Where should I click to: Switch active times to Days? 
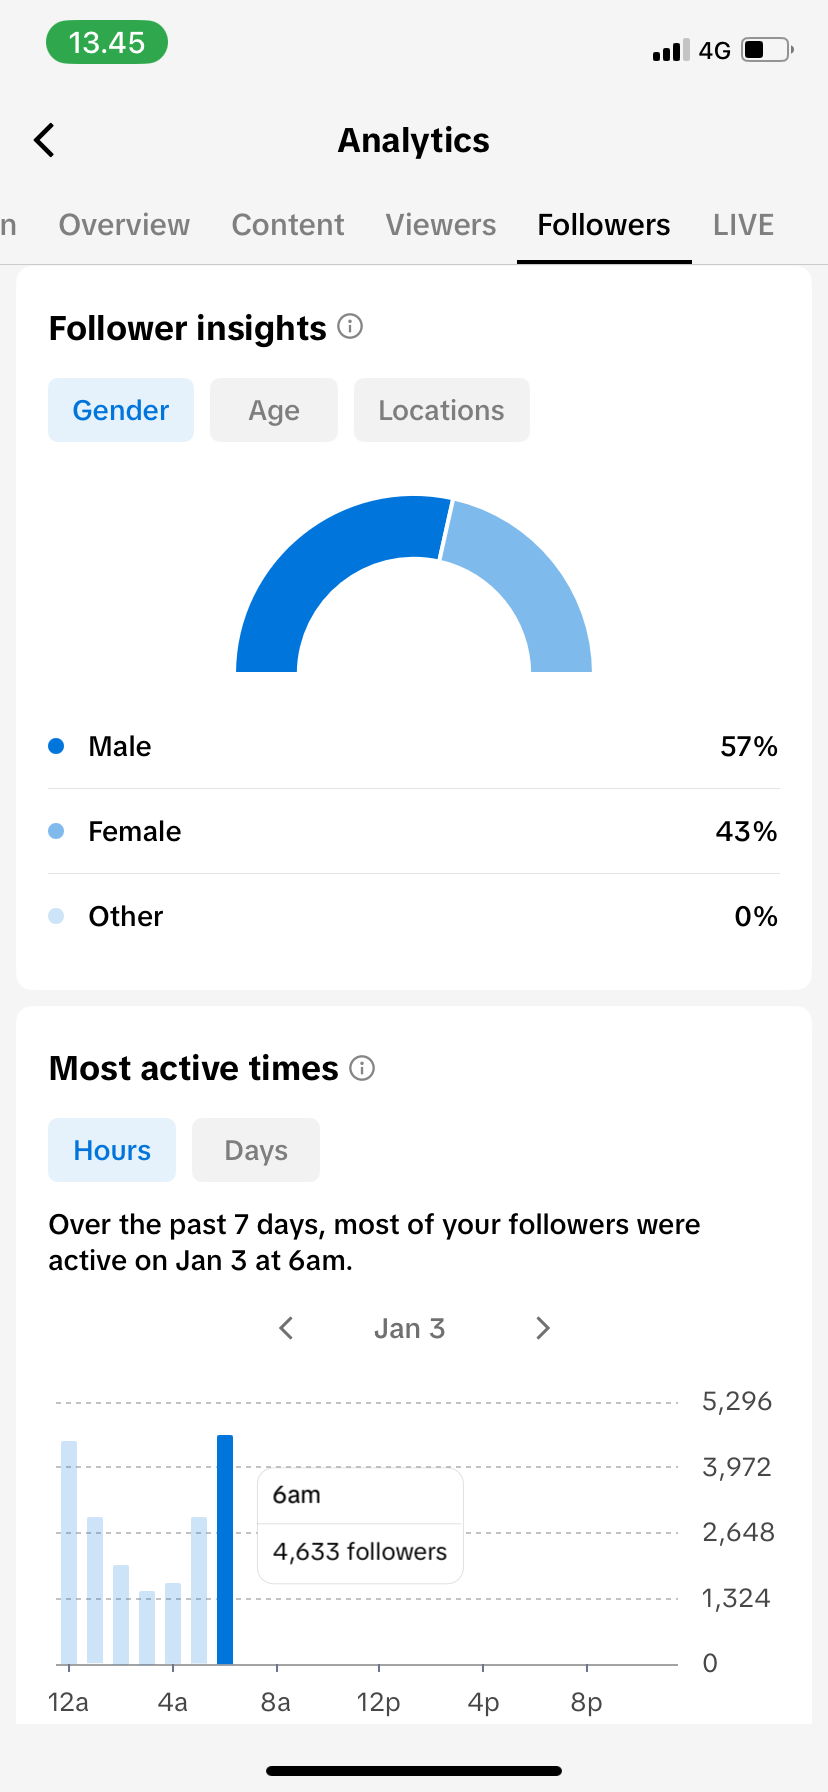256,1150
